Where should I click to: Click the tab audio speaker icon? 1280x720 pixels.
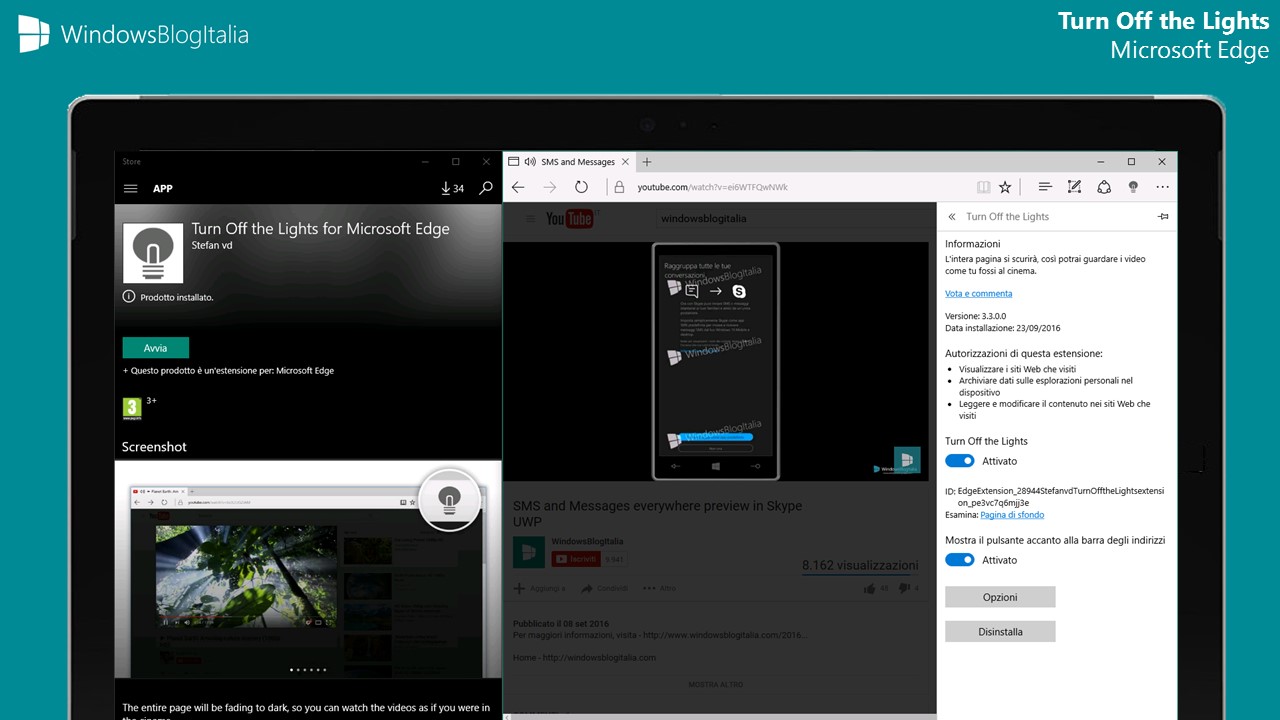(530, 162)
